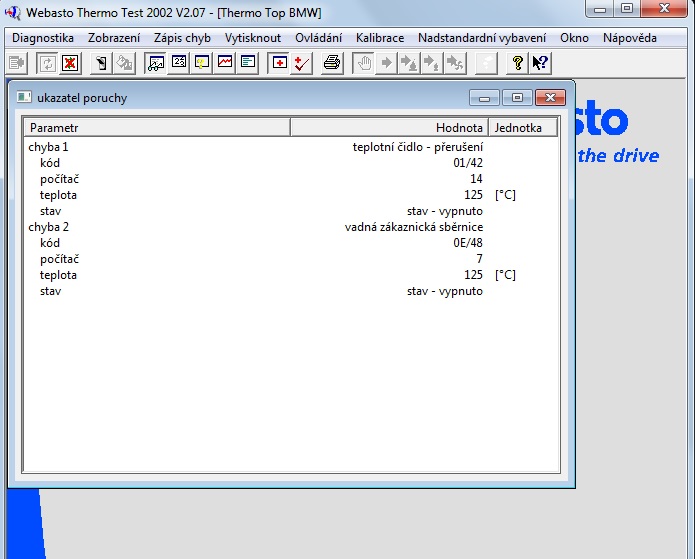This screenshot has height=559, width=695.
Task: Select the chyba 2 row
Action: pos(291,227)
